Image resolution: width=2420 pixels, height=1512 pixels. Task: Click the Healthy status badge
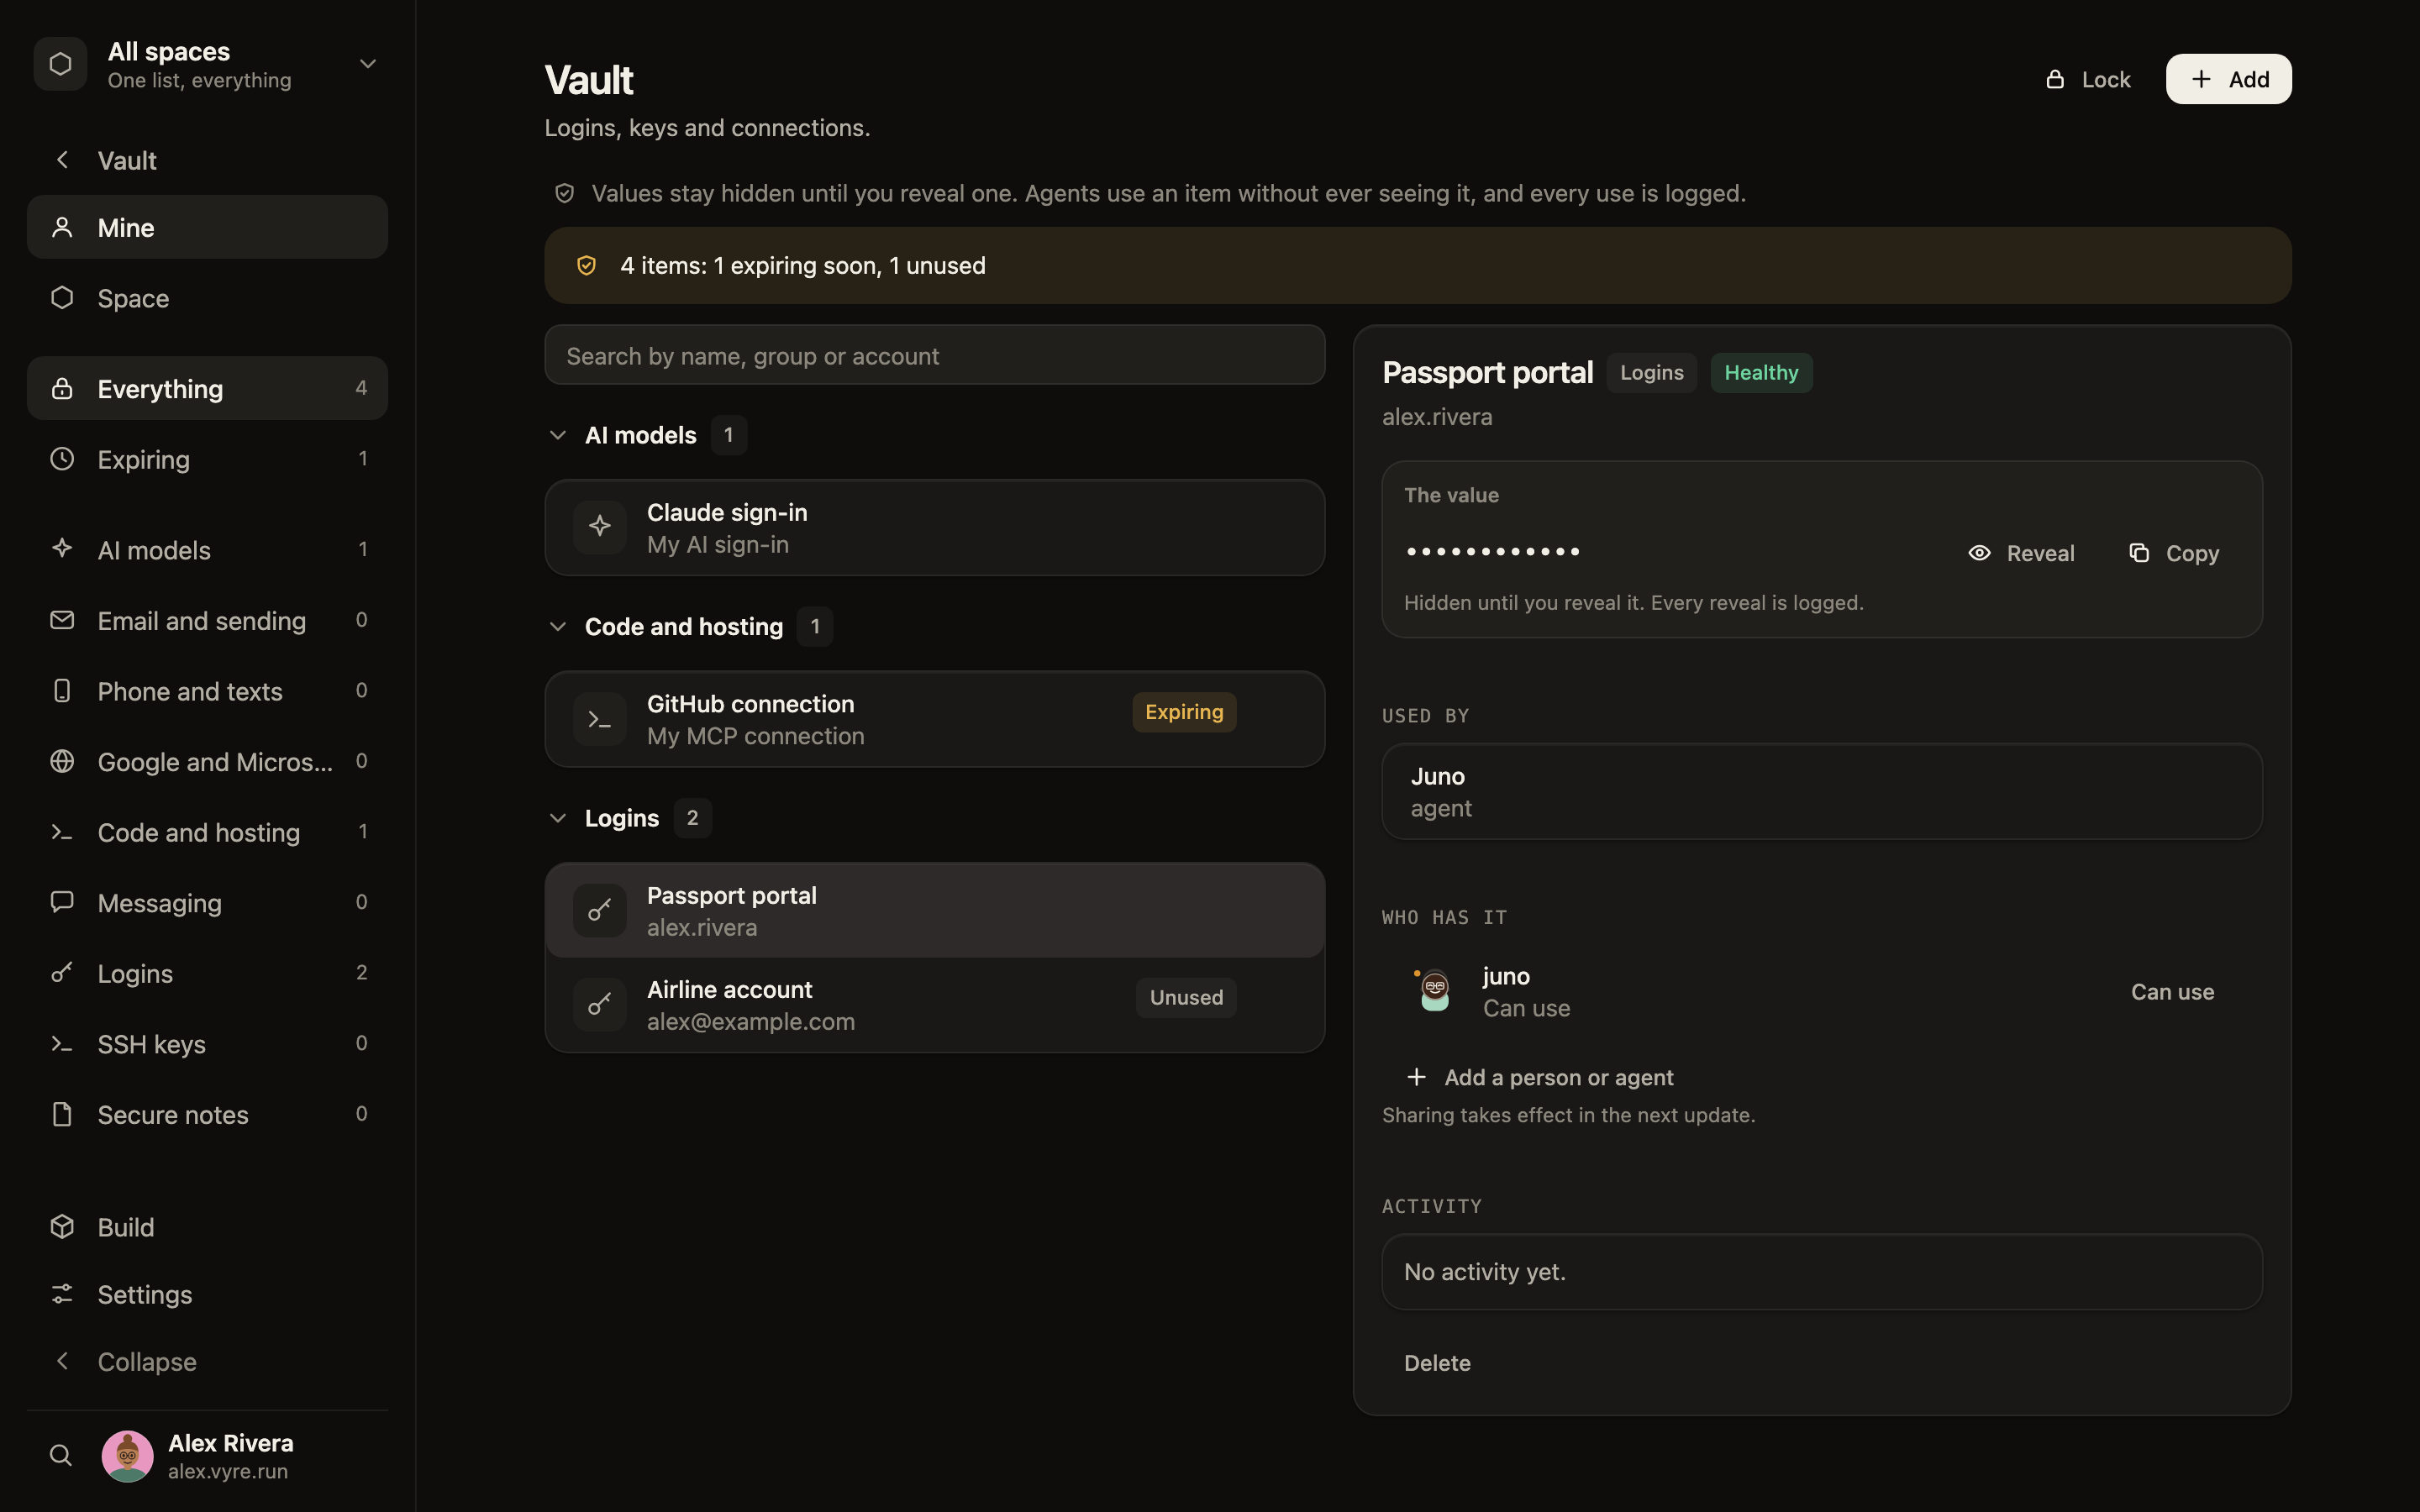(1761, 373)
